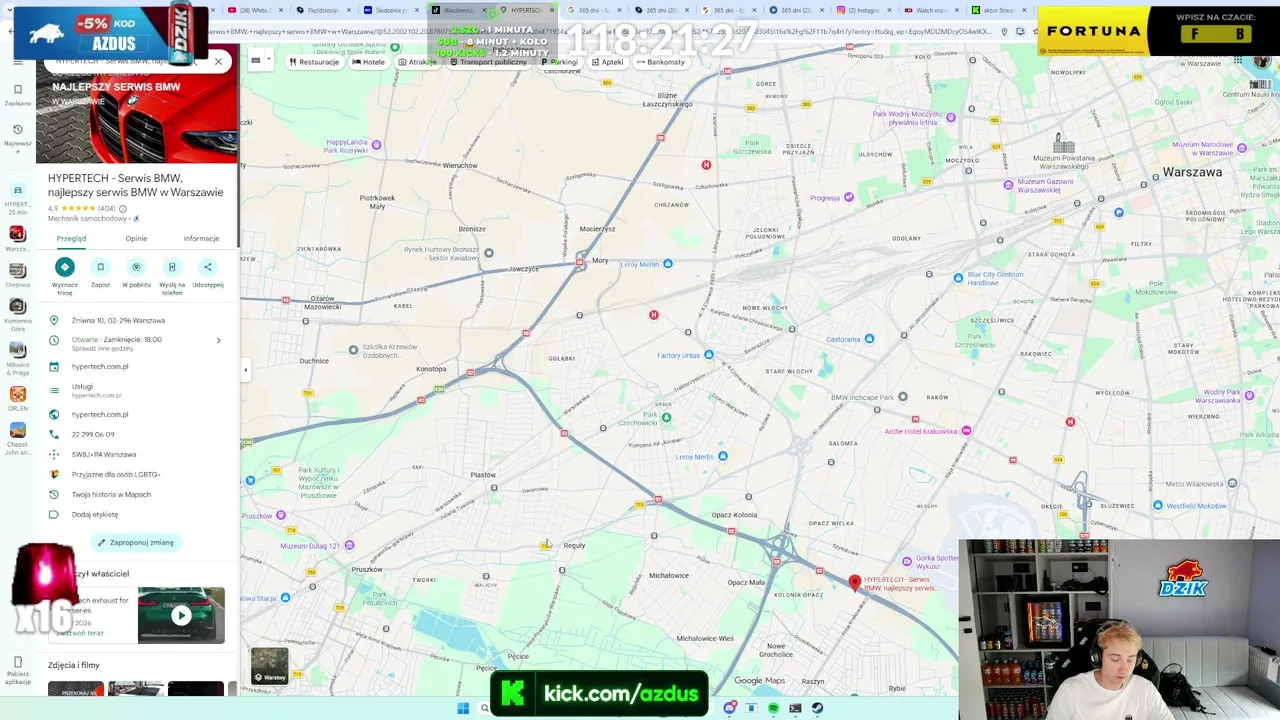Open the ORLEN recent place shortcut
This screenshot has width=1280, height=720.
pos(17,398)
